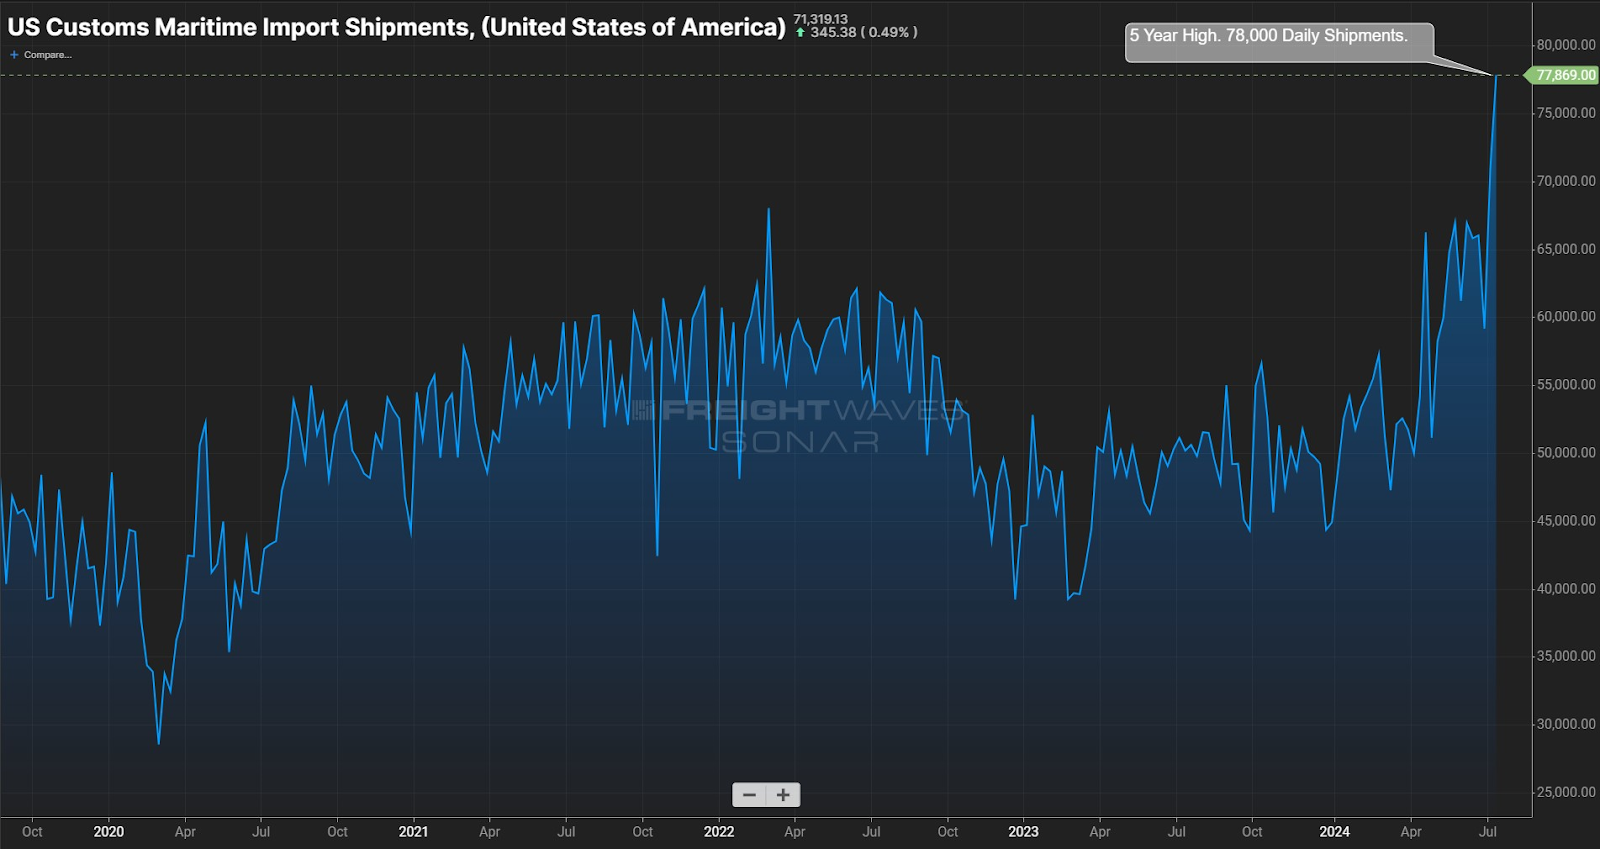Screen dimensions: 1600x849
Task: Click the zoom in plus button
Action: pos(783,795)
